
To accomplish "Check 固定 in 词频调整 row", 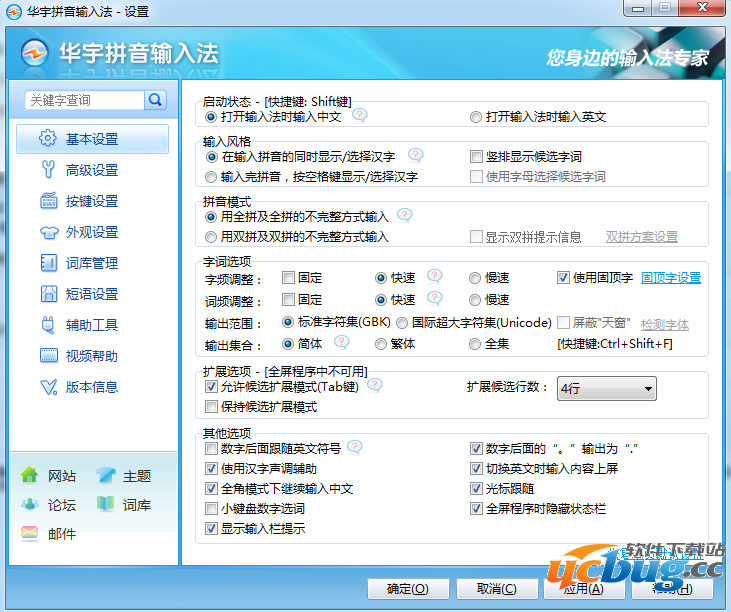I will click(x=289, y=300).
